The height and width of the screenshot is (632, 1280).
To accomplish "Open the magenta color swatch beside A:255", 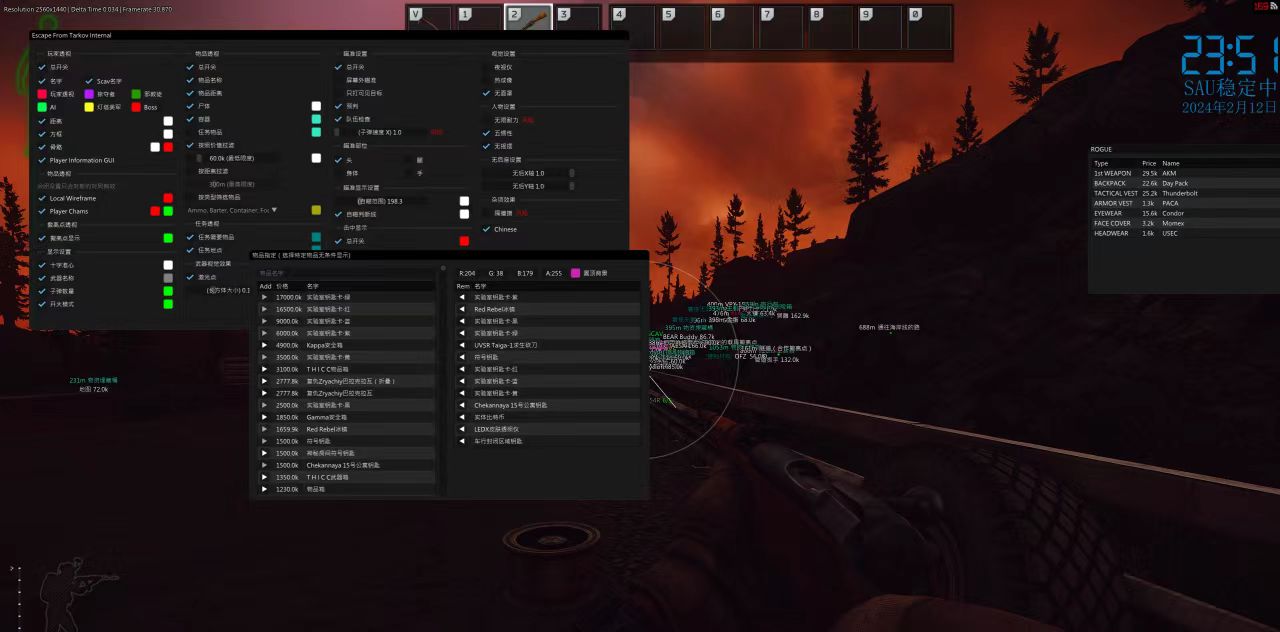I will 575,273.
